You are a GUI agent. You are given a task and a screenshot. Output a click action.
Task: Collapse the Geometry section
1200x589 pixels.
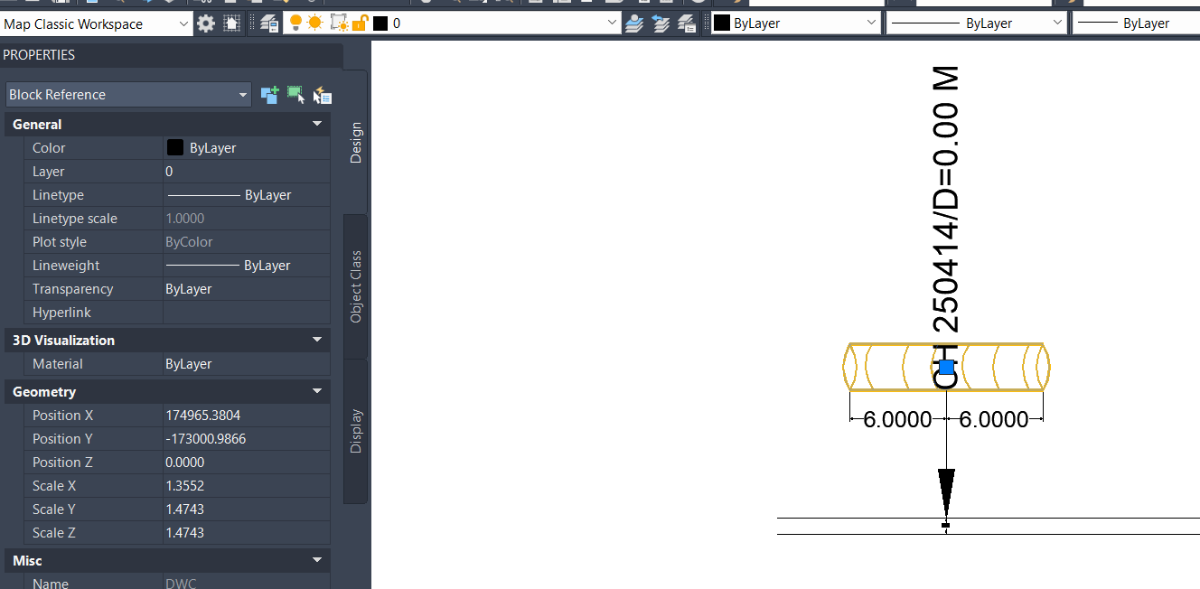(318, 392)
